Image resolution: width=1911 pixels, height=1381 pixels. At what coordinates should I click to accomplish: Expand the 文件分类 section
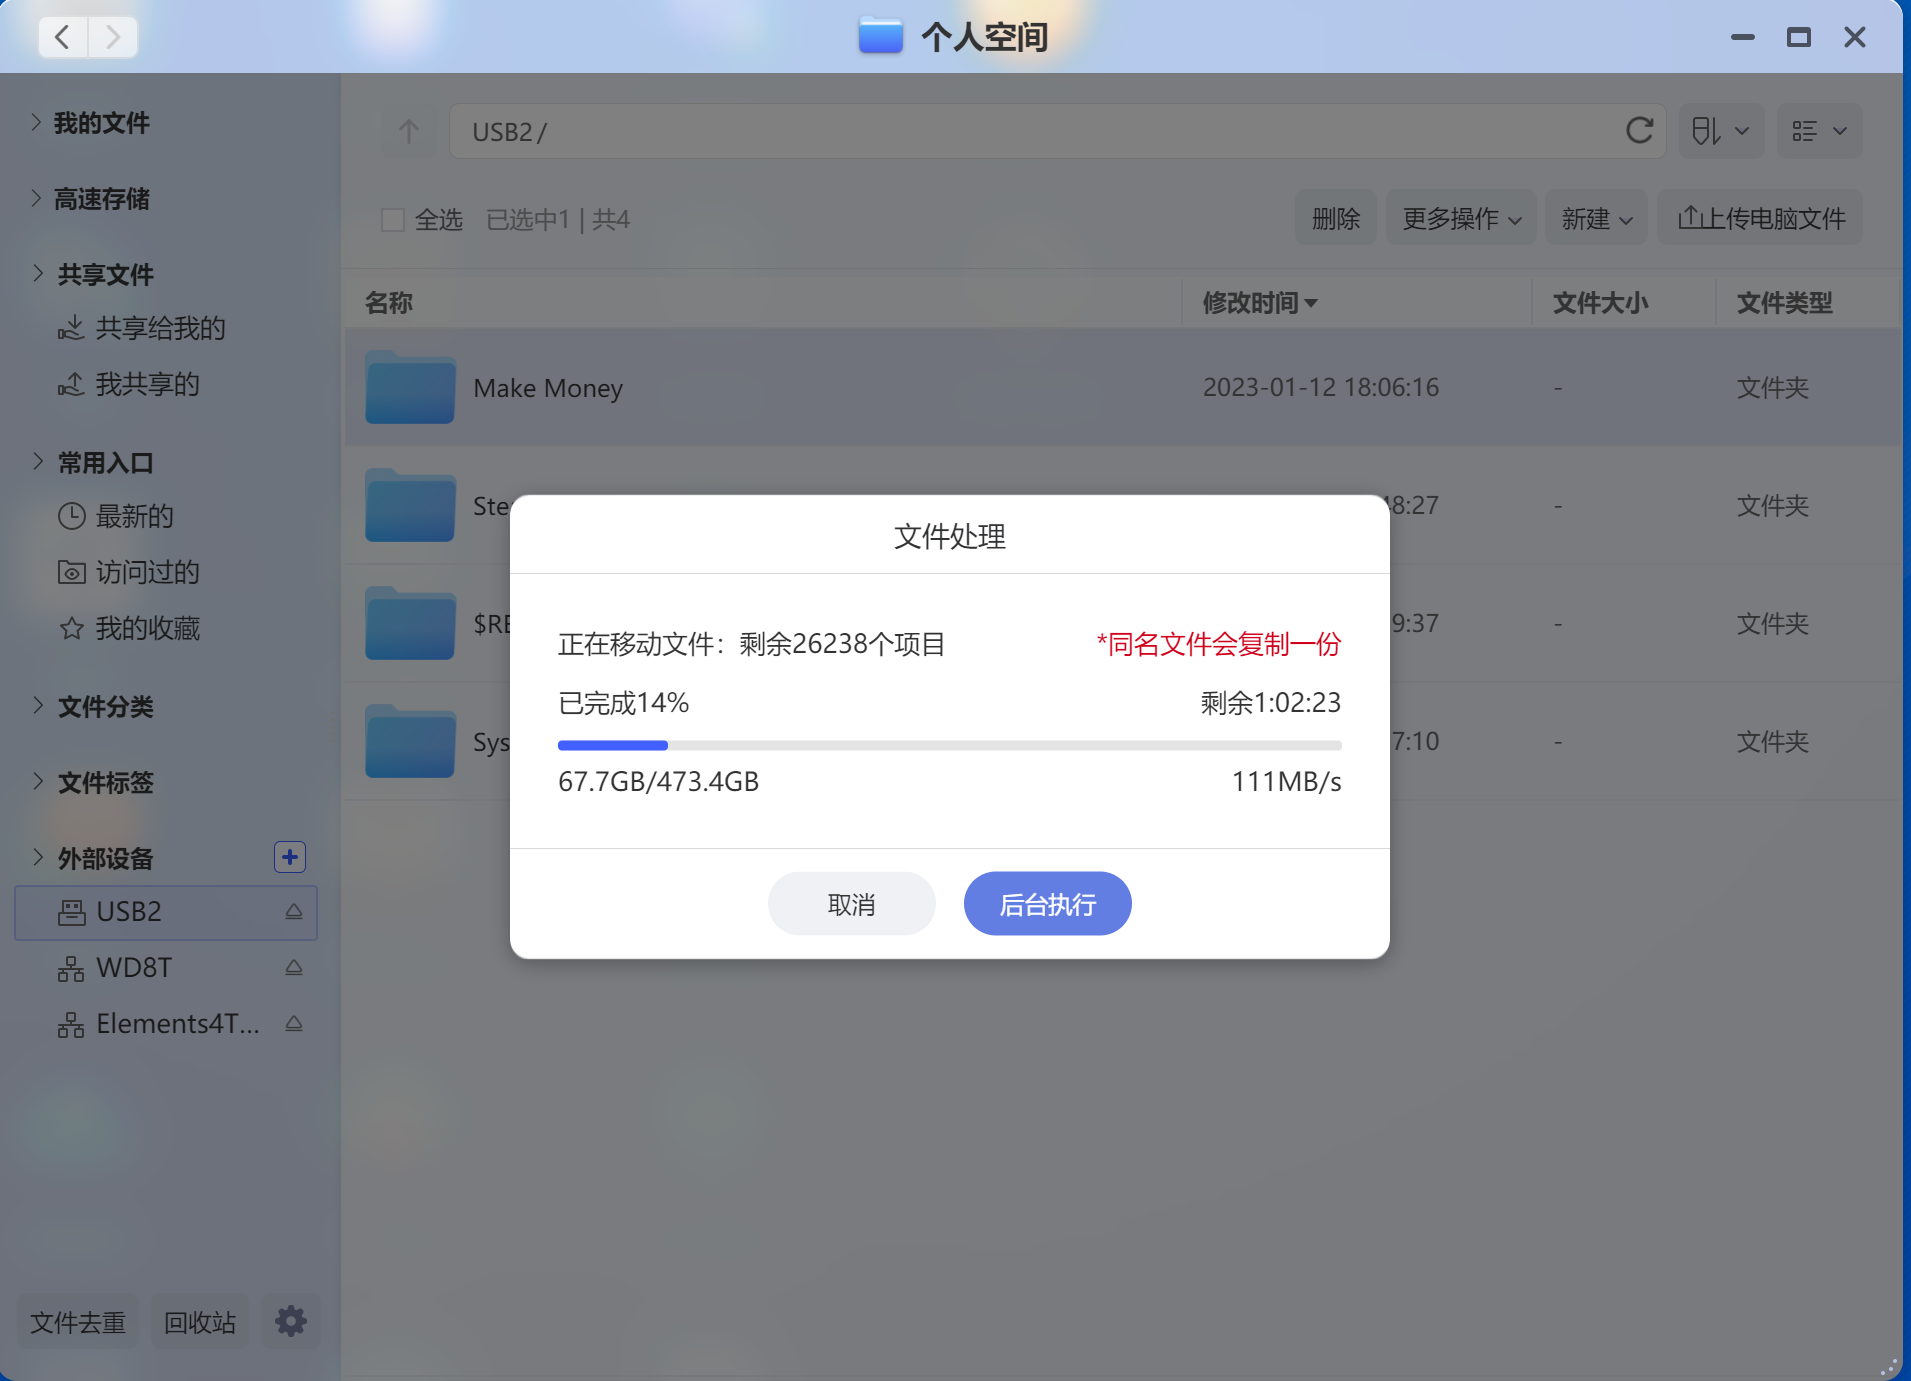pos(38,705)
